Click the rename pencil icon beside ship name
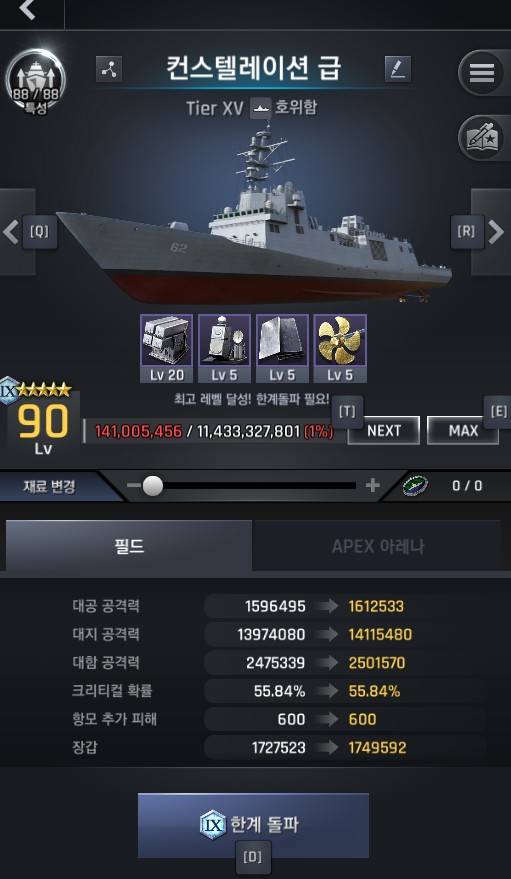 pyautogui.click(x=398, y=70)
